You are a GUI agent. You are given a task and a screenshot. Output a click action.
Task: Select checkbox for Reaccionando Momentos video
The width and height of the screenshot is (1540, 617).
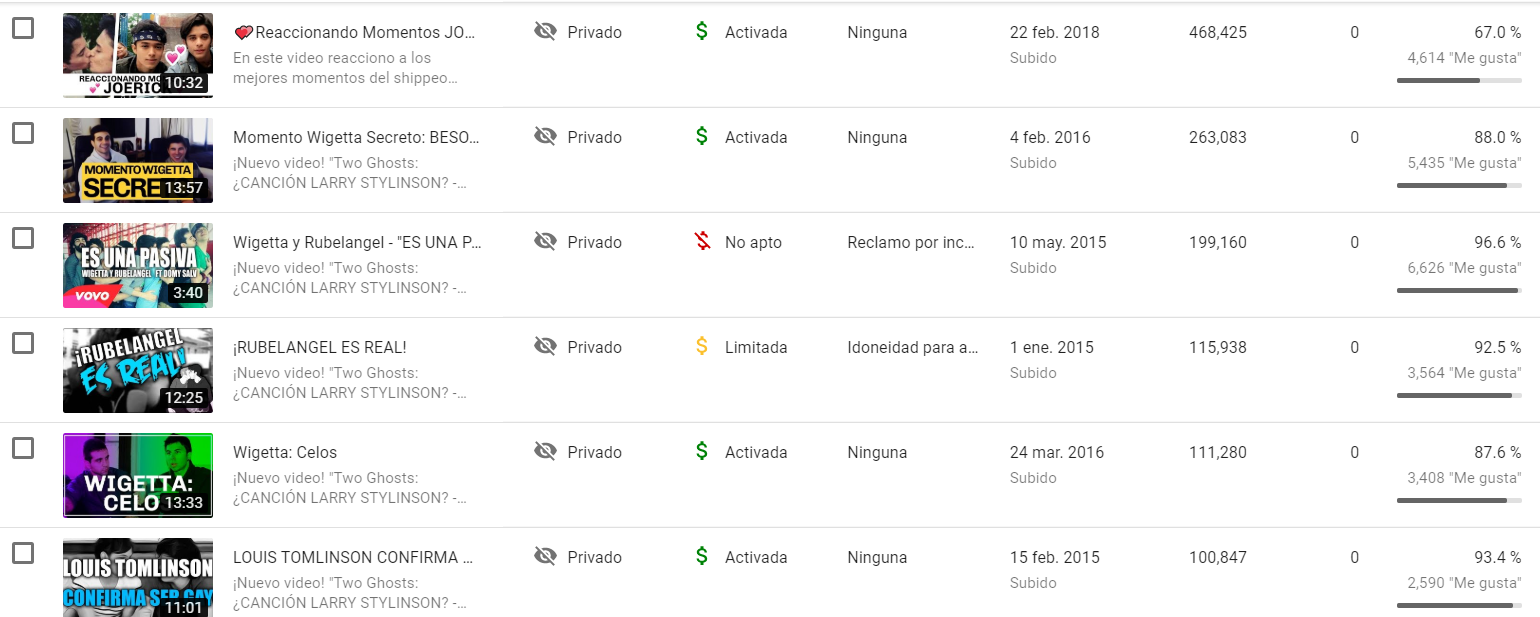23,28
